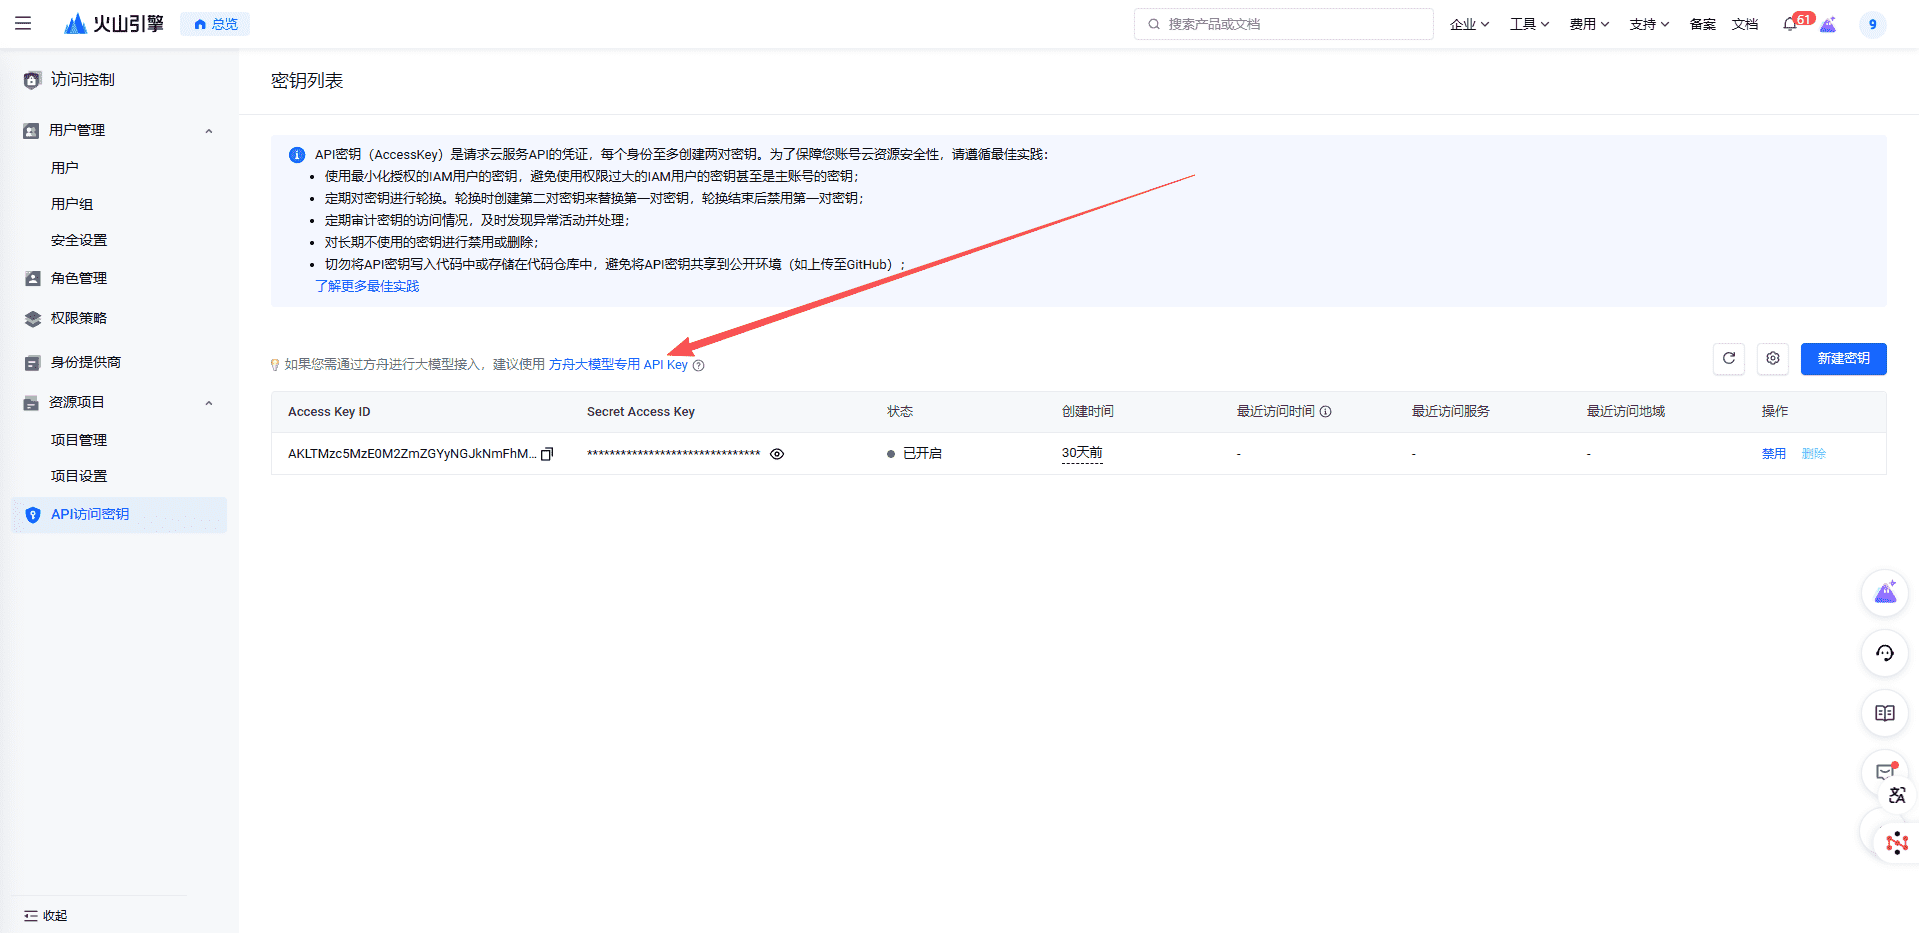Screen dimensions: 1919x933
Task: Copy the Access Key ID using the copy icon
Action: [x=548, y=453]
